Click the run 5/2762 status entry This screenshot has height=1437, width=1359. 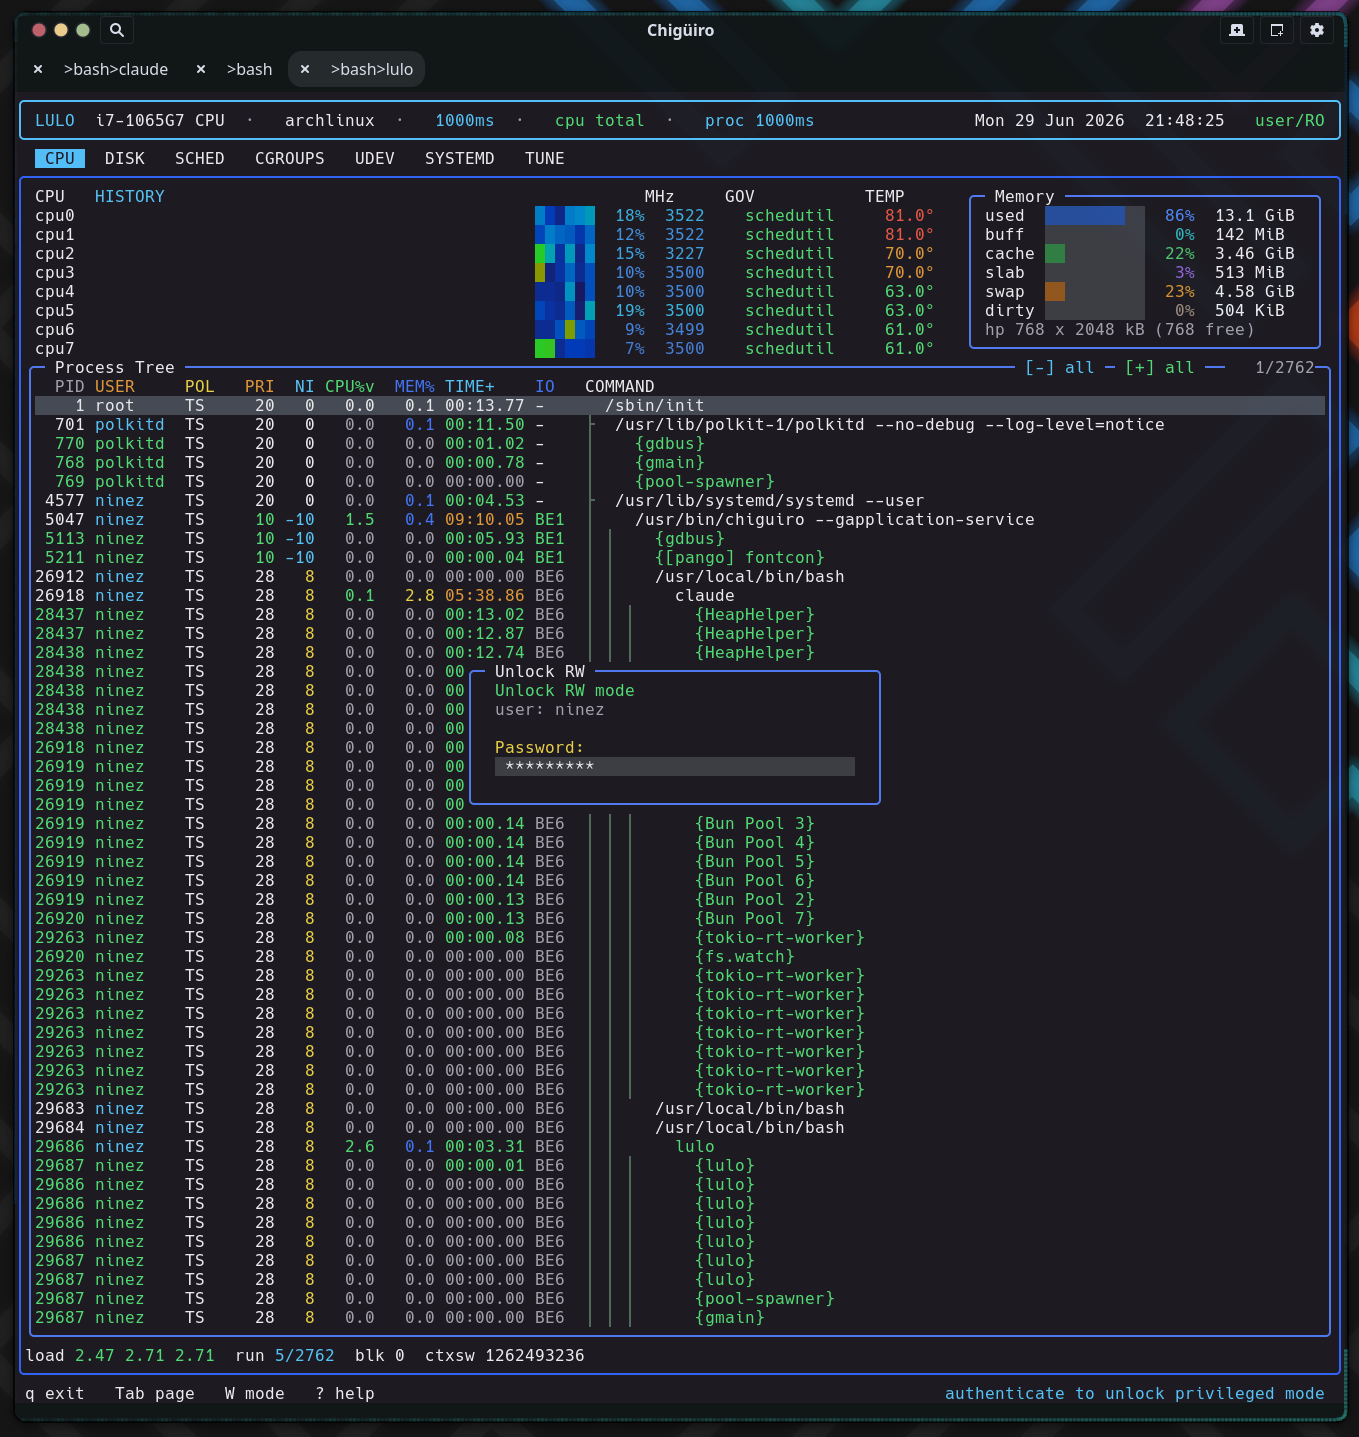coord(285,1355)
